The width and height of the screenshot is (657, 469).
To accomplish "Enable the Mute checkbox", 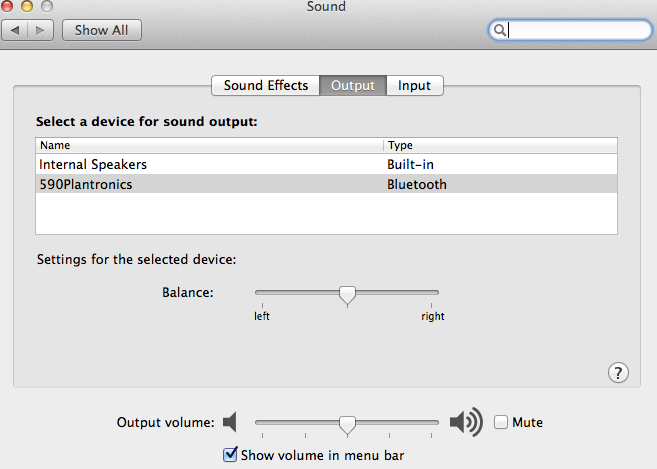I will tap(501, 422).
